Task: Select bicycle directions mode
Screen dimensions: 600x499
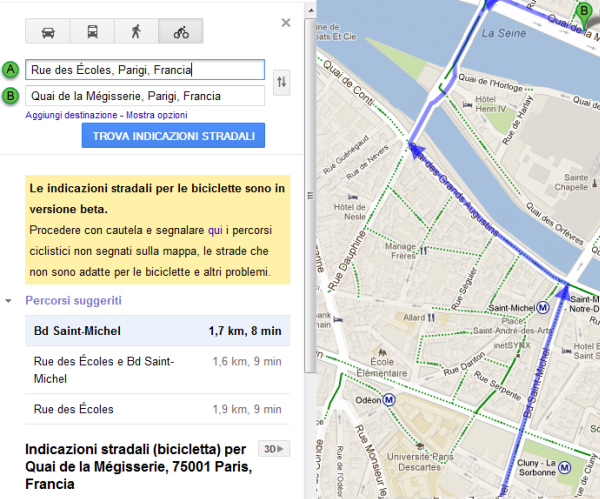Action: tap(181, 31)
